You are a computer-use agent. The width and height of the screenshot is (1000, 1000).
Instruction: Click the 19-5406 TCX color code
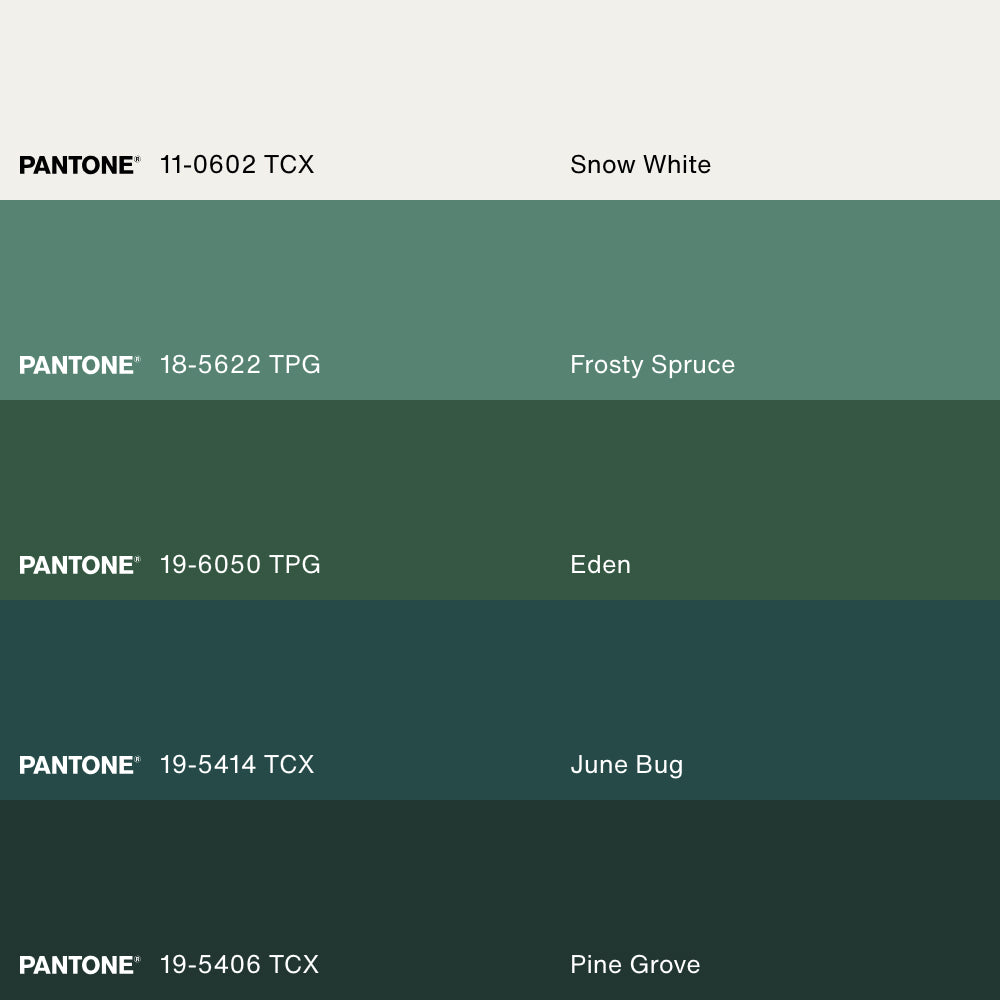[x=239, y=965]
